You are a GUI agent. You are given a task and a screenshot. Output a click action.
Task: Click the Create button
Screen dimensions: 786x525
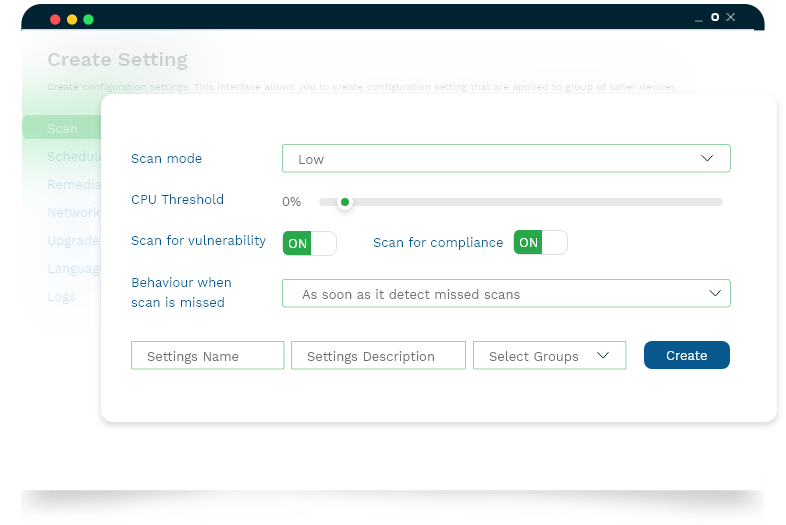(687, 355)
